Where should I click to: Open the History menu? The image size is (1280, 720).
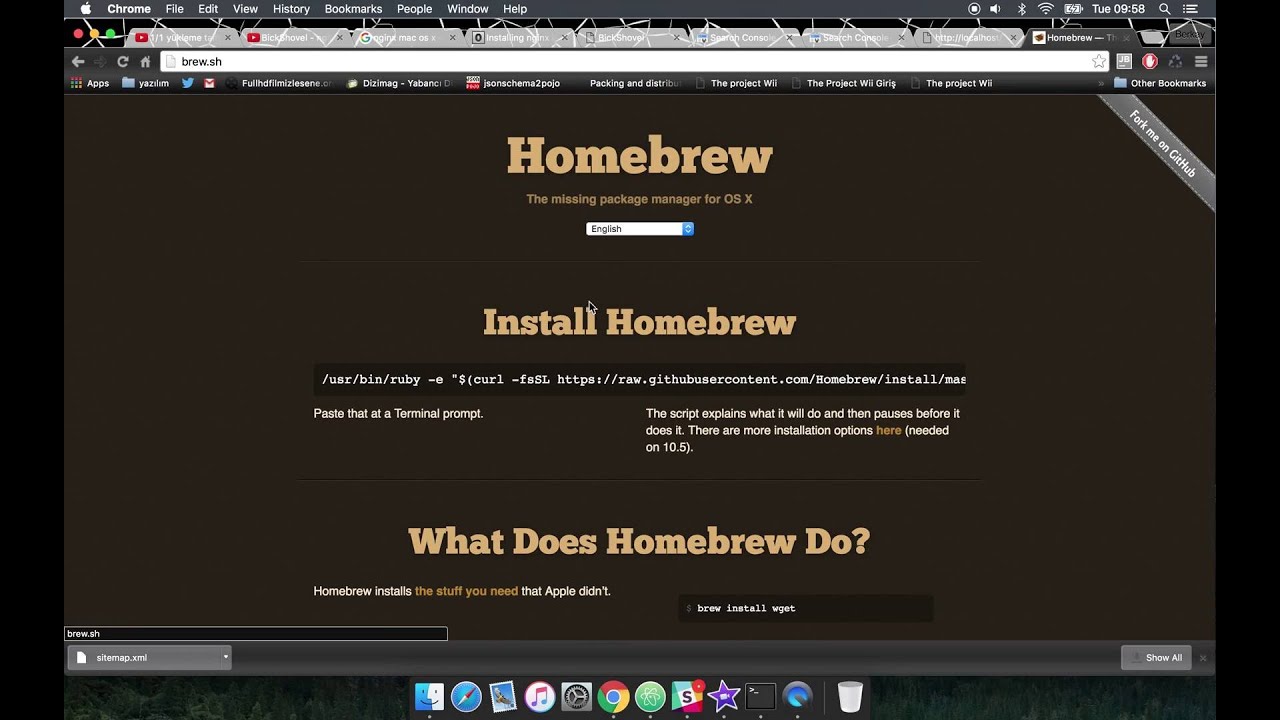tap(291, 9)
